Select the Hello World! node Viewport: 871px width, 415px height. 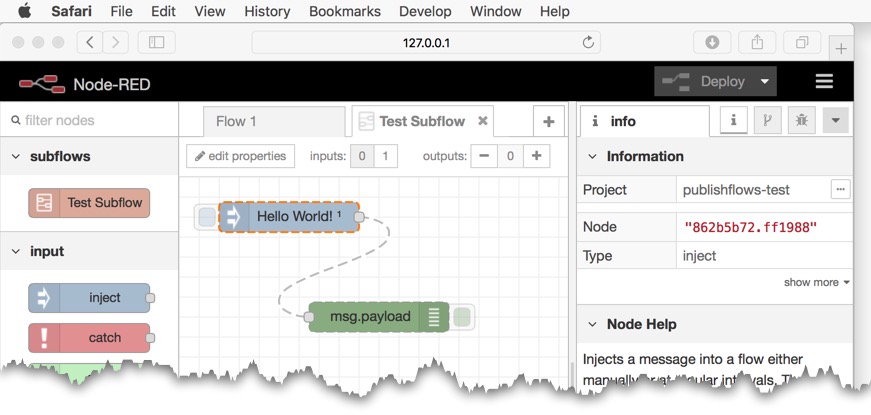point(289,217)
